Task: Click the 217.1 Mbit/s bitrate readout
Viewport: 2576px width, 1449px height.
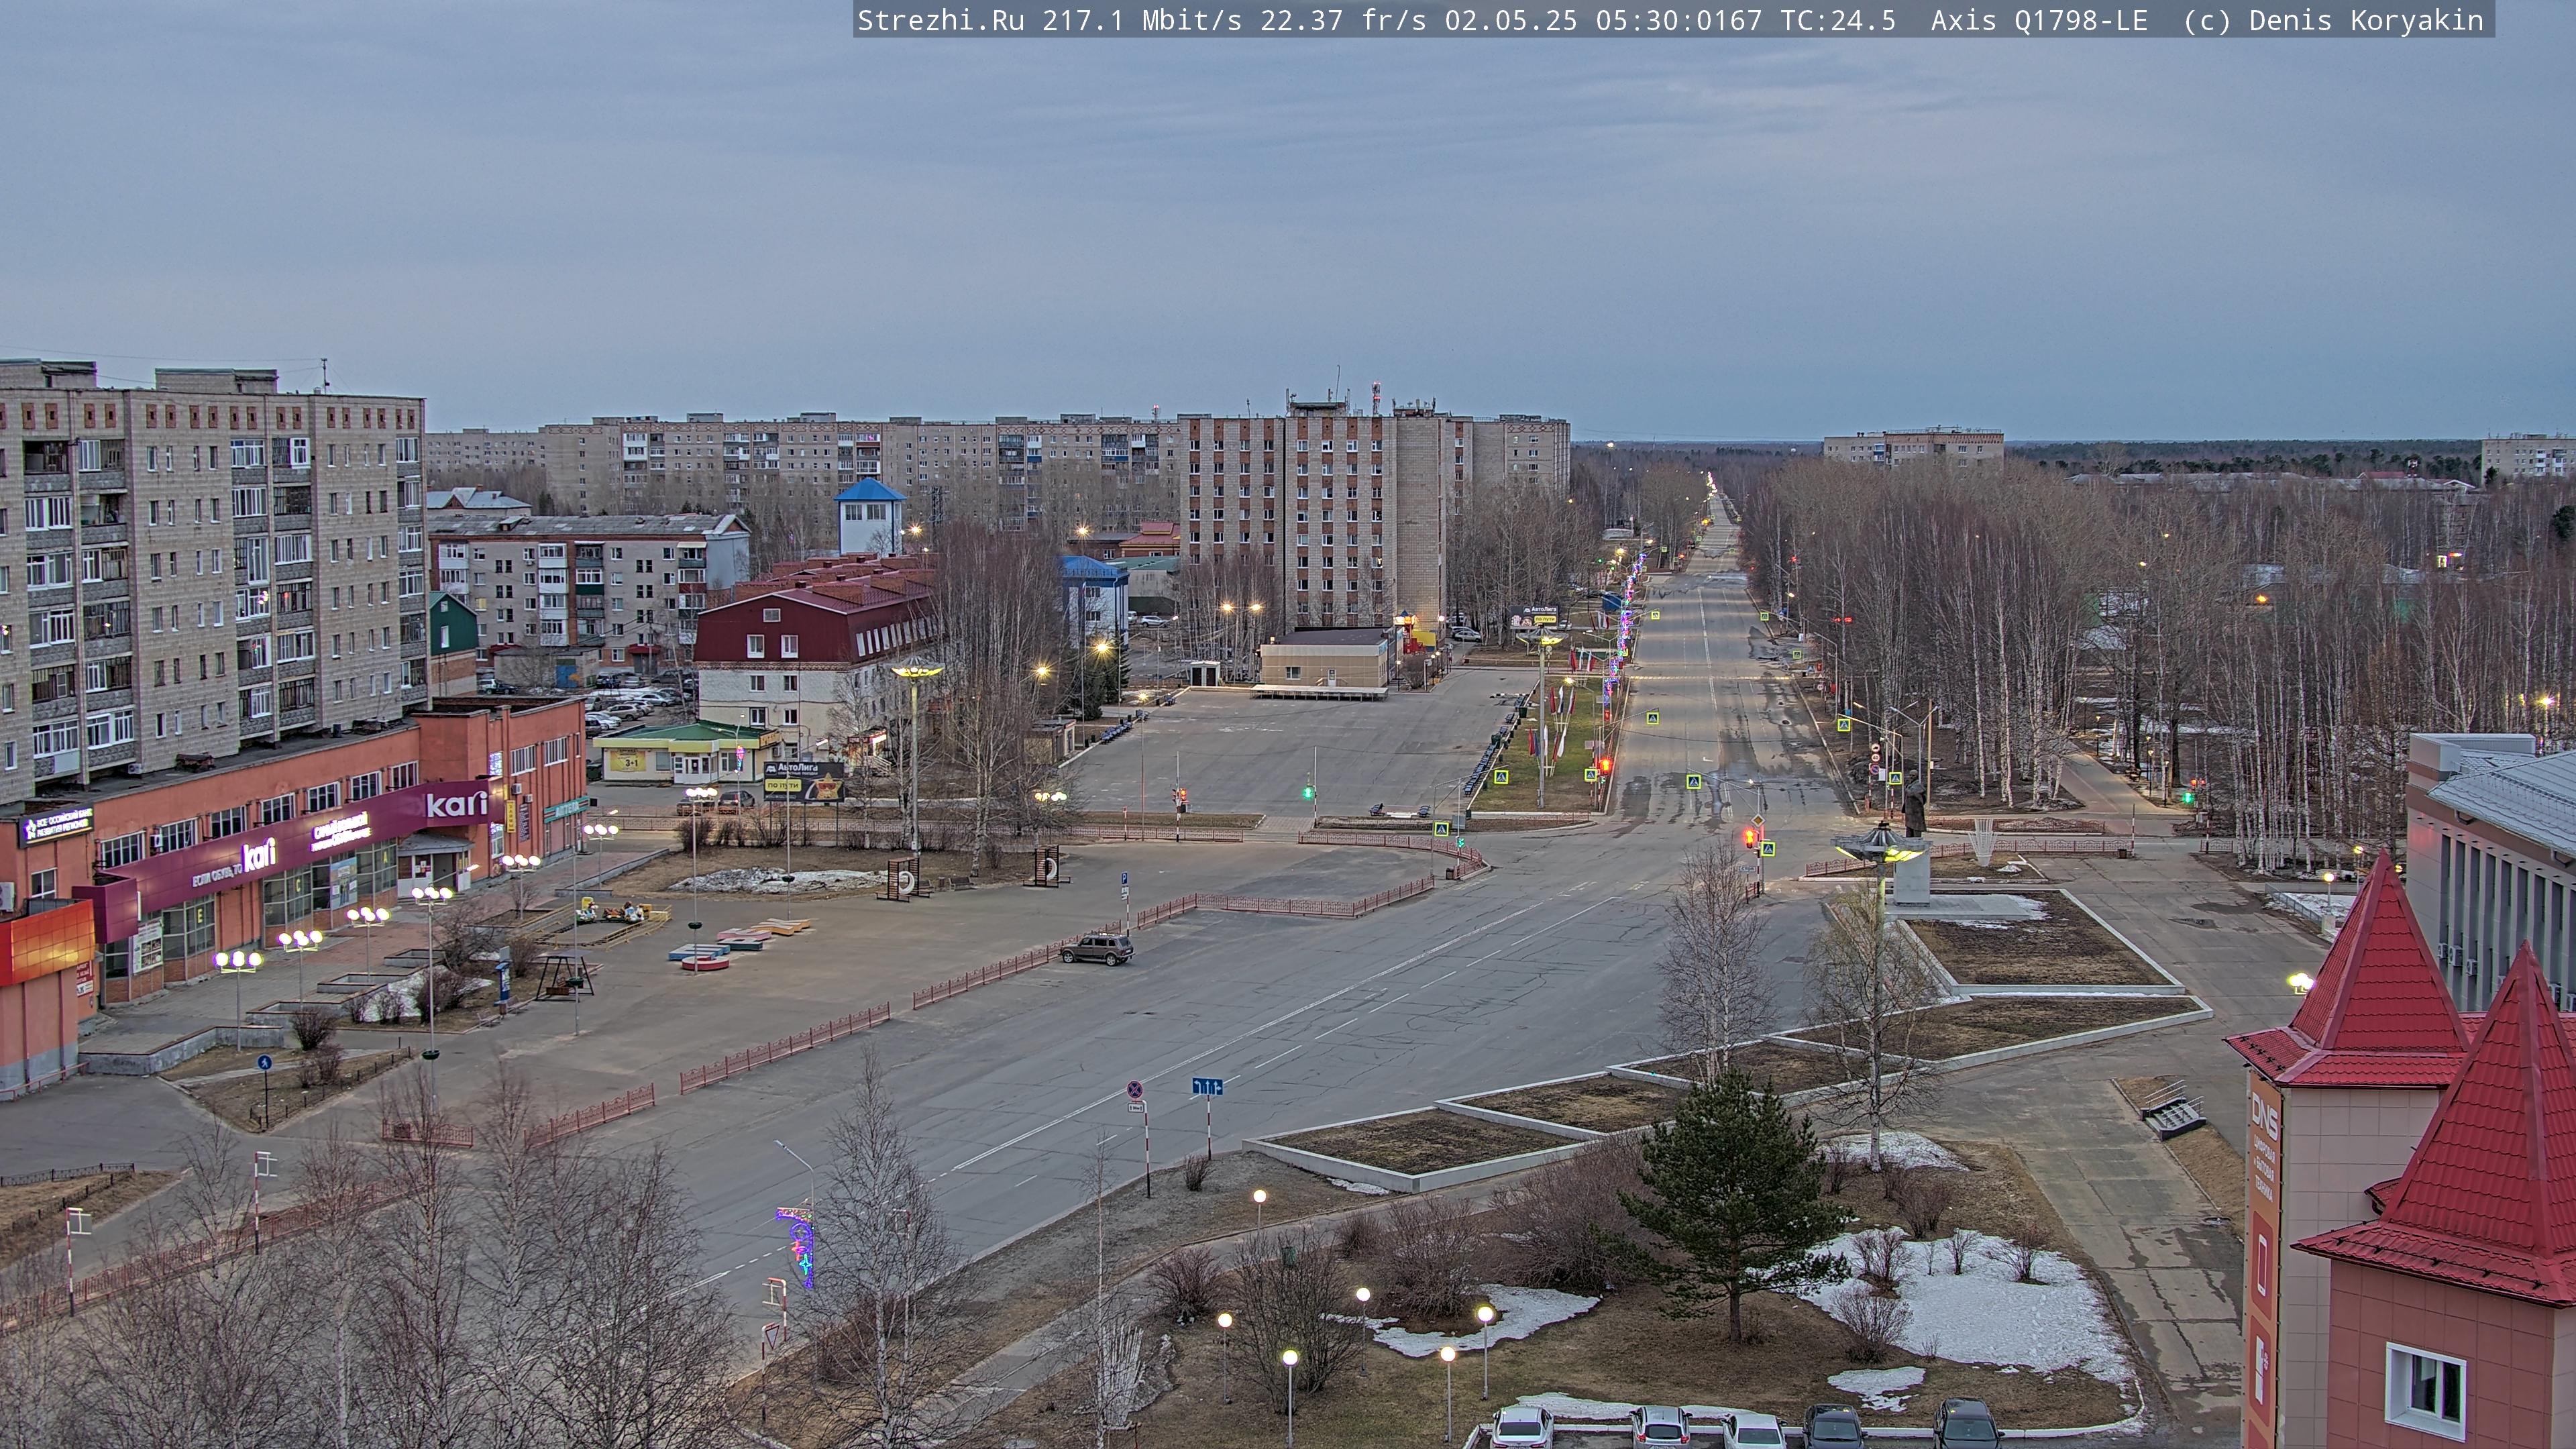Action: [x=1142, y=21]
